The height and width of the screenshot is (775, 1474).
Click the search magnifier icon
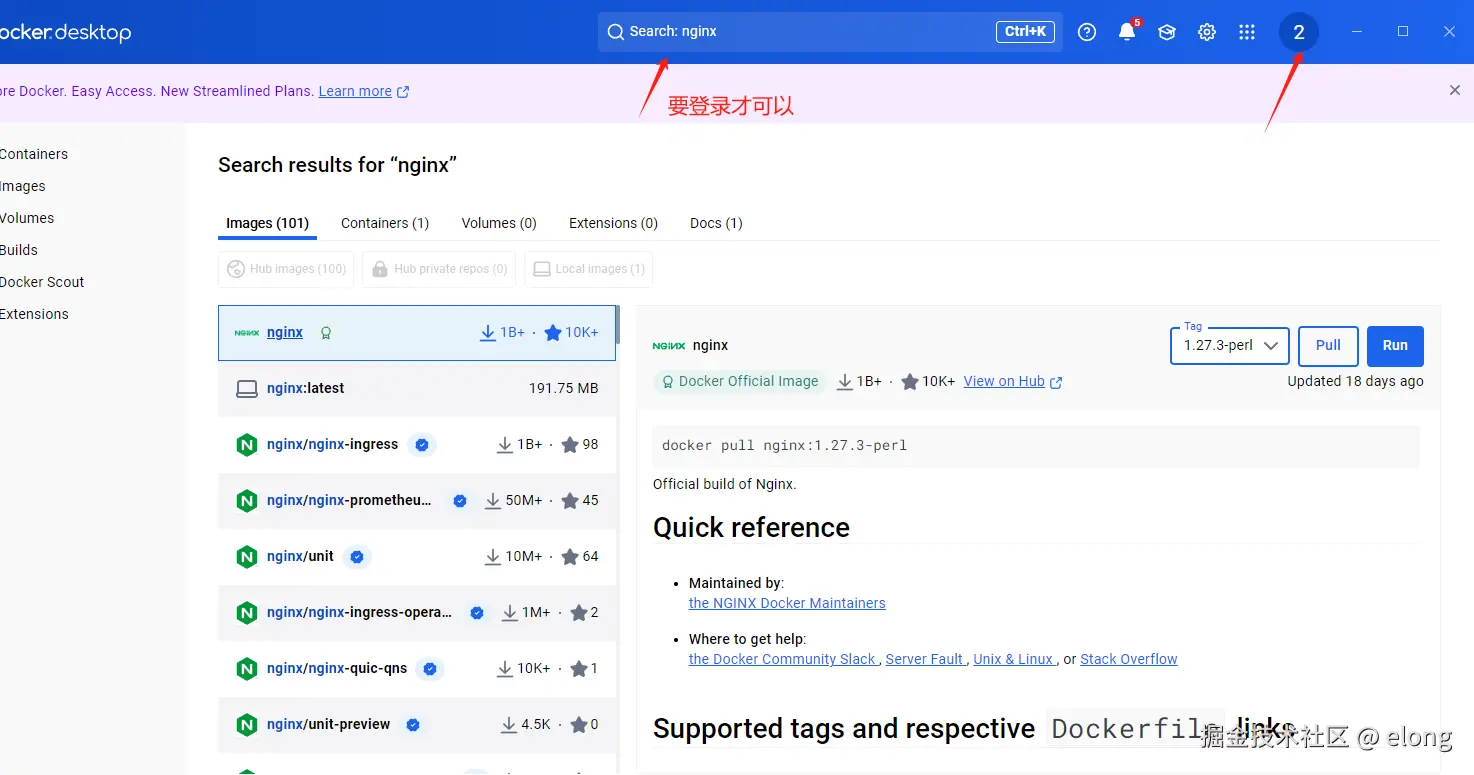tap(616, 32)
